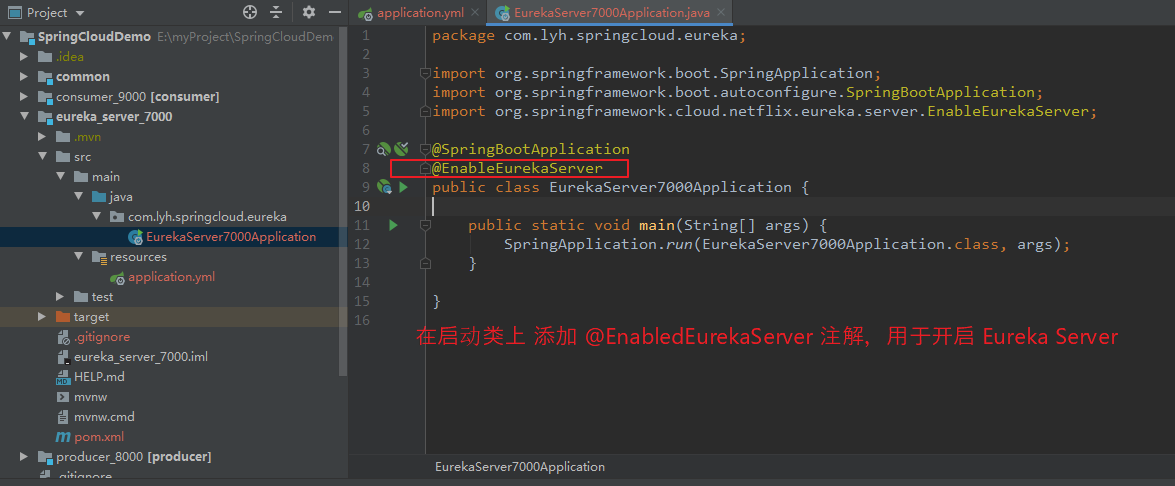Viewport: 1175px width, 486px height.
Task: Collapse eureka_server_7000 module
Action: [x=25, y=117]
